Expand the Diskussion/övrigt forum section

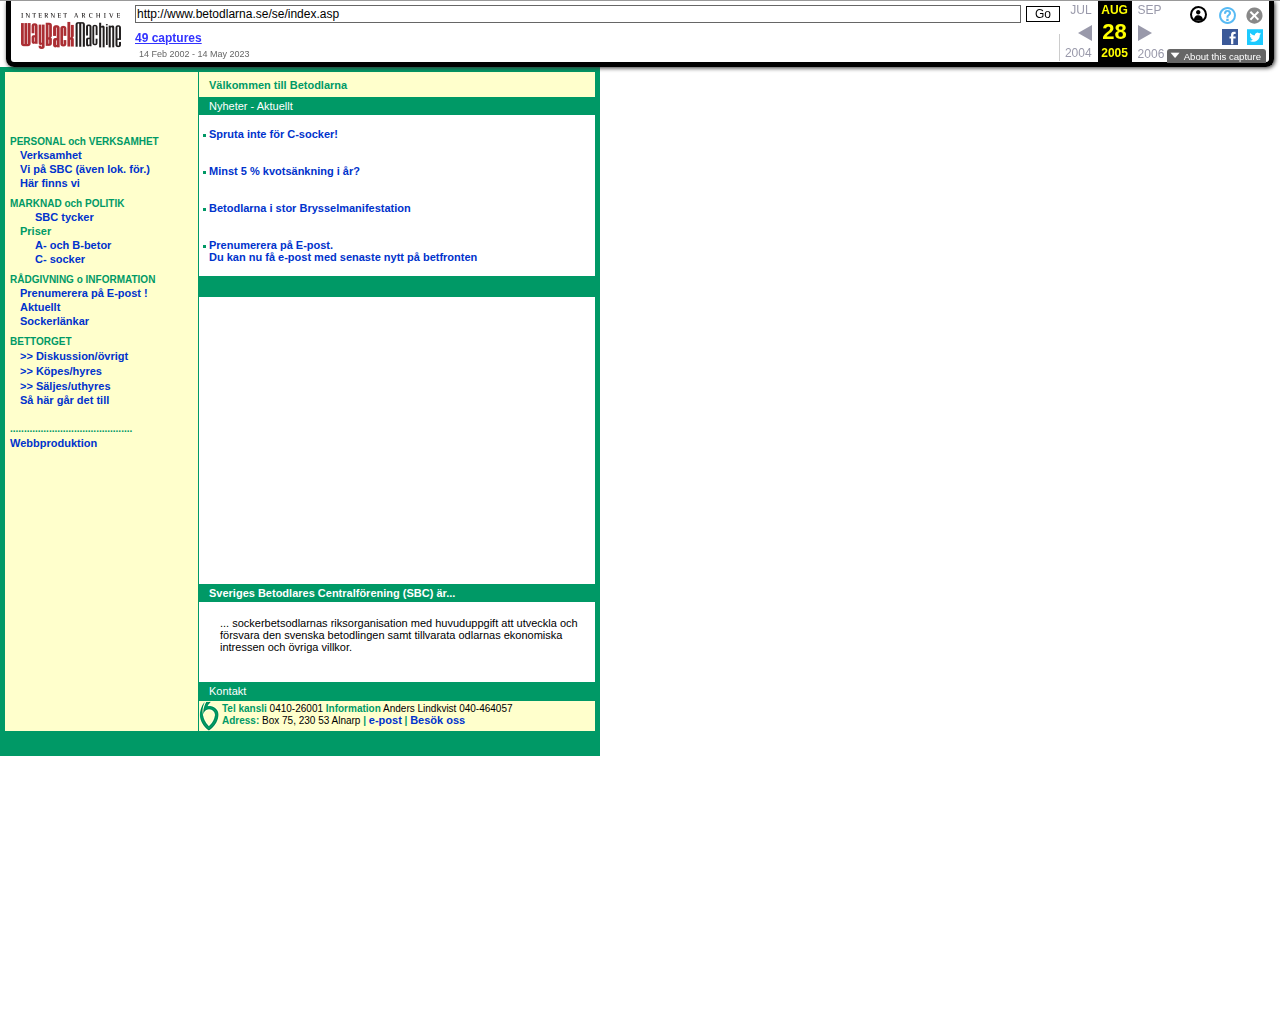point(74,356)
